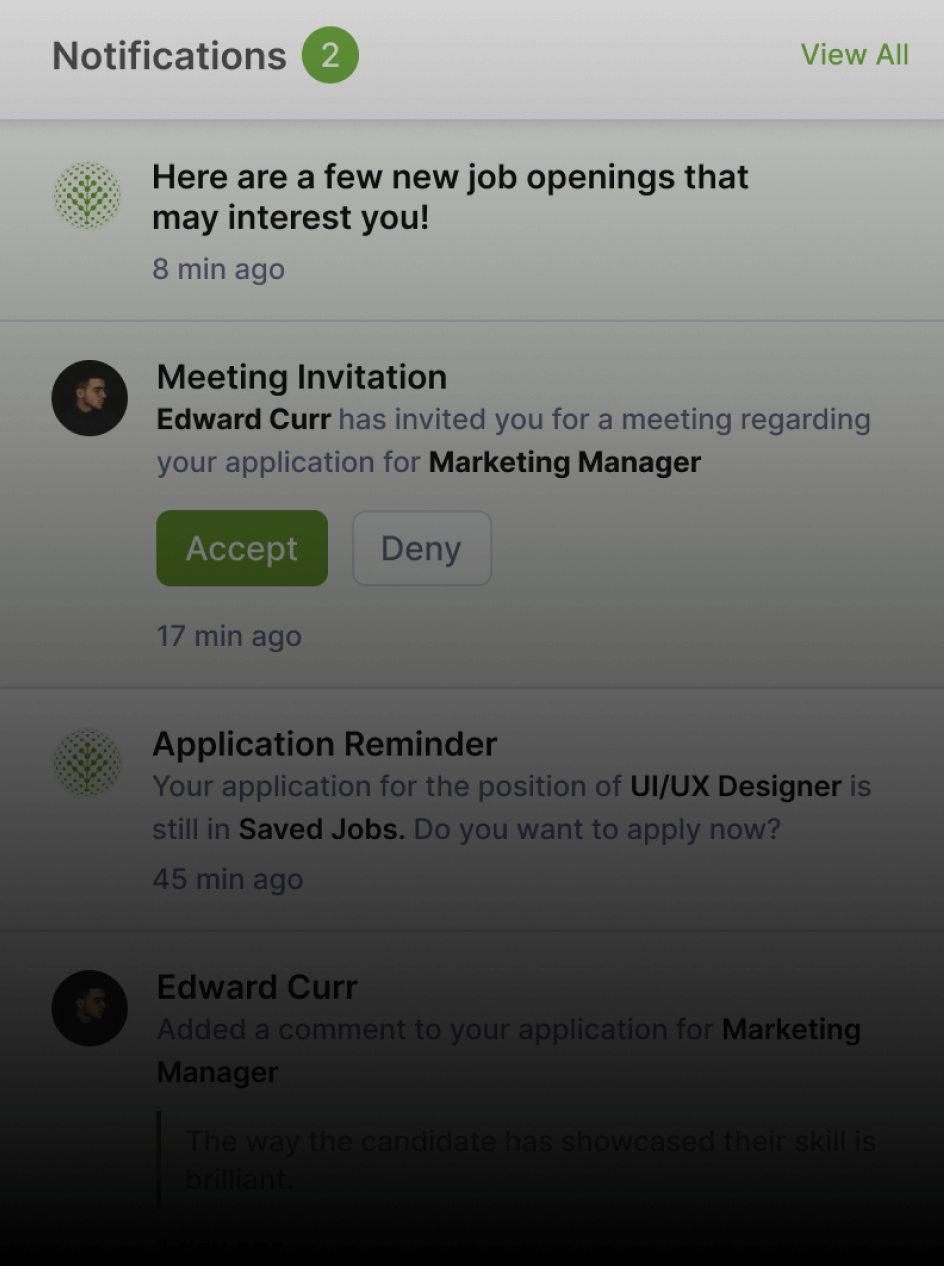Accept the meeting invitation
The width and height of the screenshot is (944, 1266).
pos(242,548)
